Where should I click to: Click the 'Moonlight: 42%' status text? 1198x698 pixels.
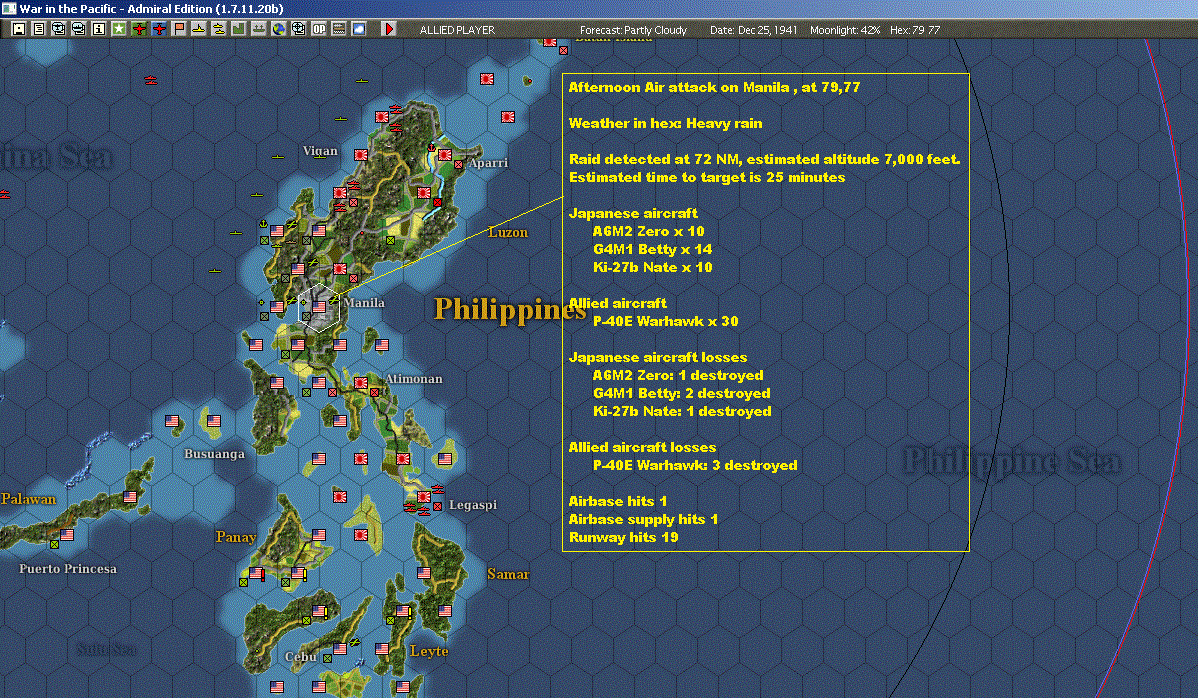click(x=845, y=30)
